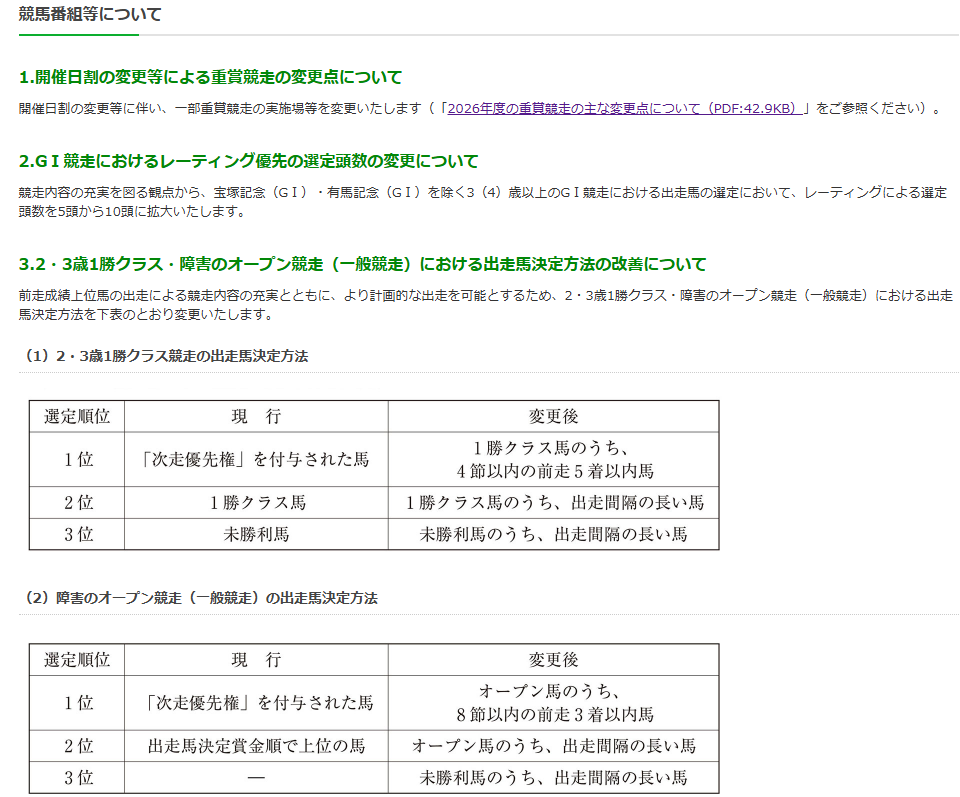Select subheading (1) 2・3歳1勝クラス競走の出走馬決定方法
Image resolution: width=960 pixels, height=797 pixels.
[165, 356]
